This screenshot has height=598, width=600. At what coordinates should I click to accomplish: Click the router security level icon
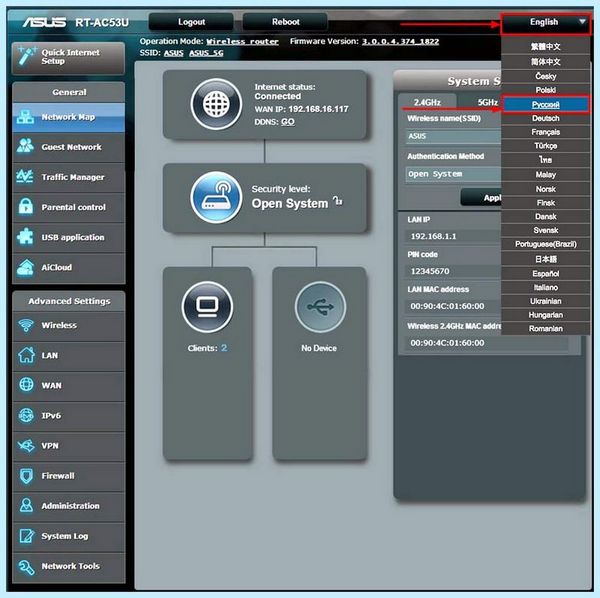(x=216, y=197)
